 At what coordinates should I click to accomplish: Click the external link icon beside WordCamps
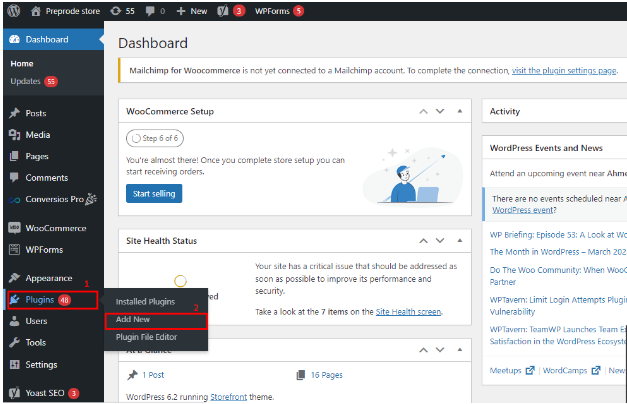pyautogui.click(x=596, y=370)
